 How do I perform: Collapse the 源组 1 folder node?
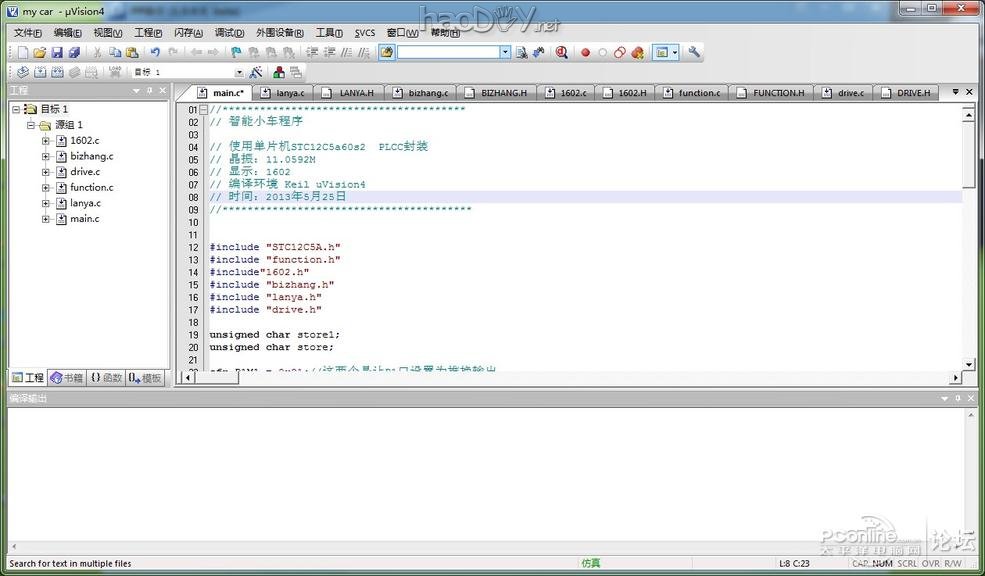coord(31,125)
